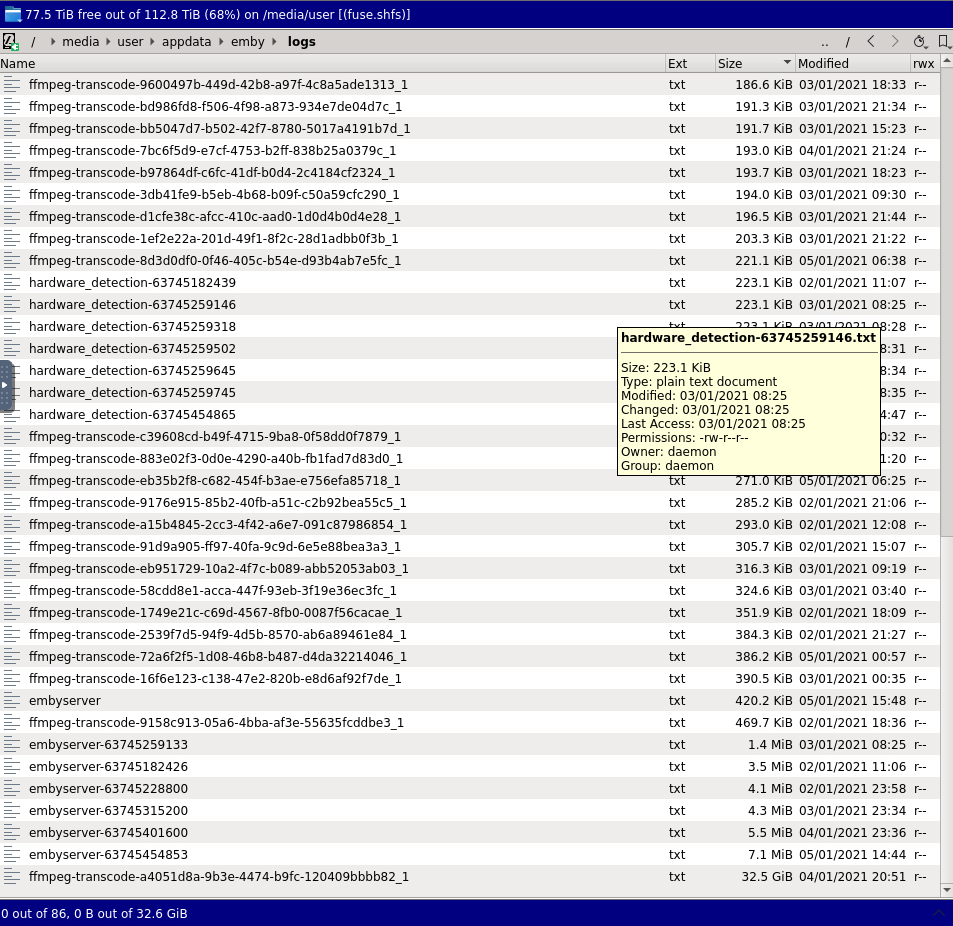The image size is (953, 926).
Task: Click icon of embyserver-63745228800 row
Action: click(x=12, y=789)
